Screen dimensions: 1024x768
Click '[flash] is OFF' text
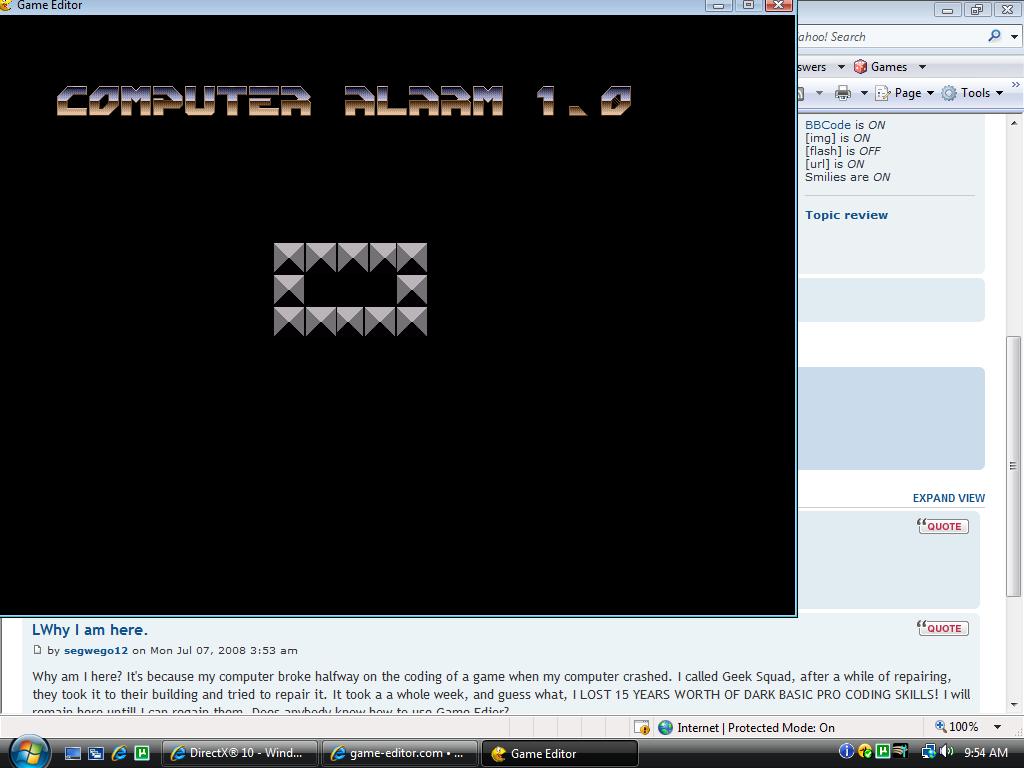coord(842,151)
